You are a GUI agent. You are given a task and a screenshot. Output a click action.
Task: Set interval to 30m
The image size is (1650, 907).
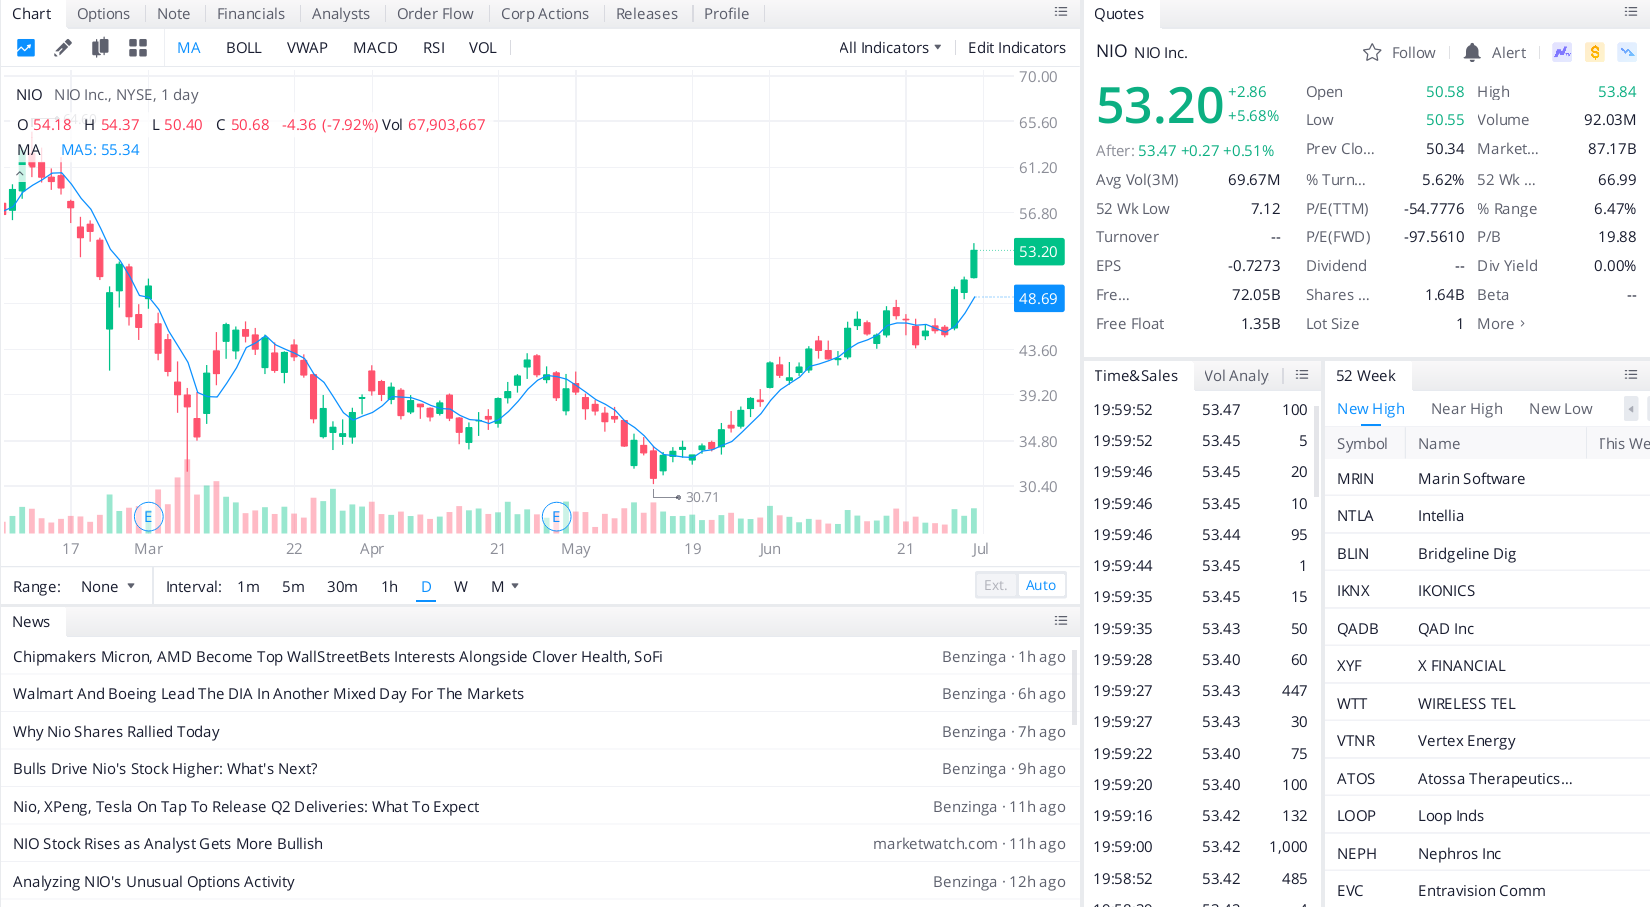pos(342,587)
